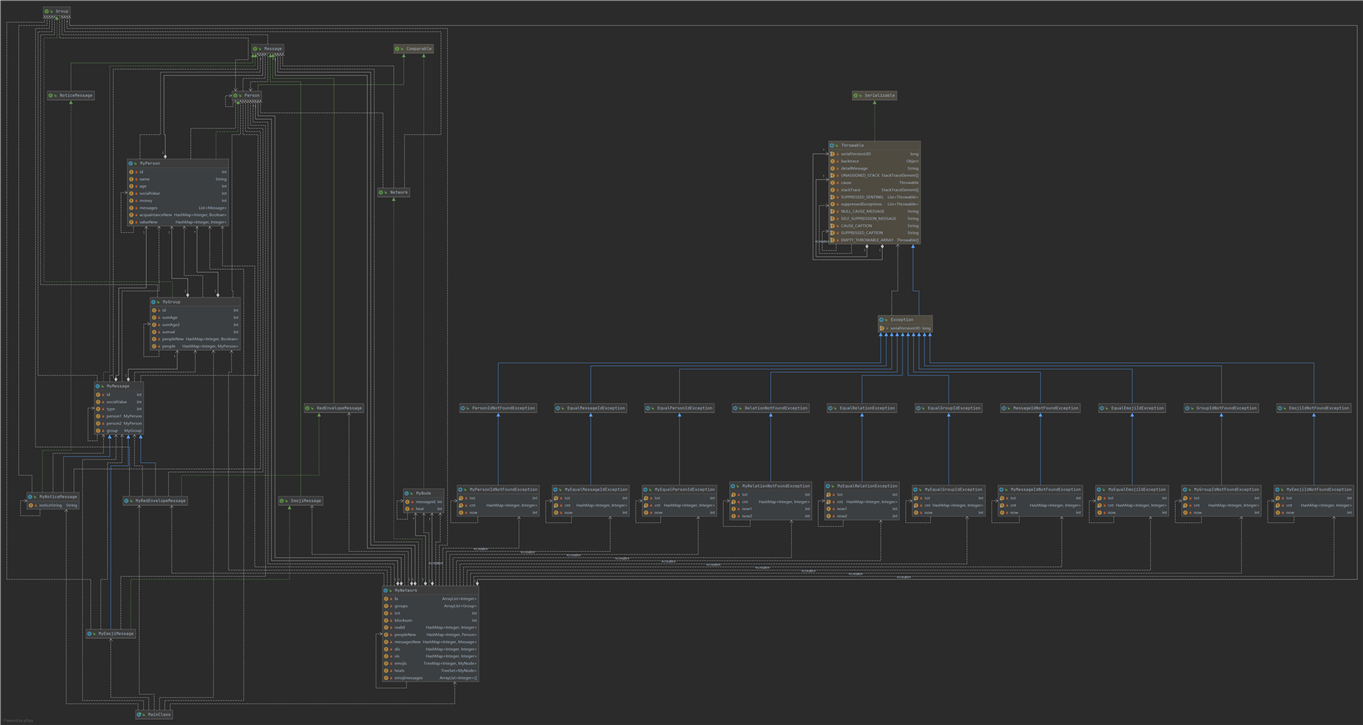This screenshot has width=1363, height=725.
Task: Click the EmojiIdNotFoundException node
Action: point(1314,408)
